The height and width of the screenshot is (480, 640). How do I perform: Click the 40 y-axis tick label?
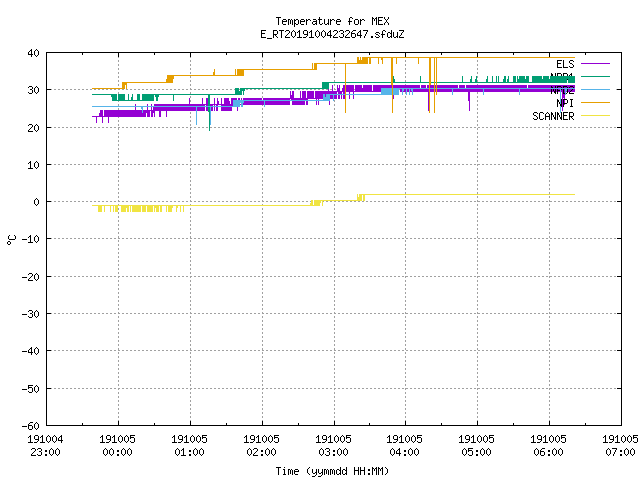tap(33, 53)
